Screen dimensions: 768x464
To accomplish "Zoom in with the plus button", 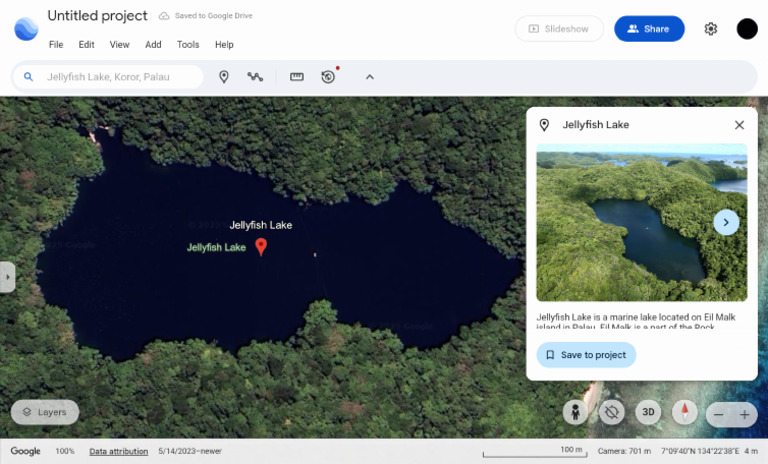I will point(744,415).
